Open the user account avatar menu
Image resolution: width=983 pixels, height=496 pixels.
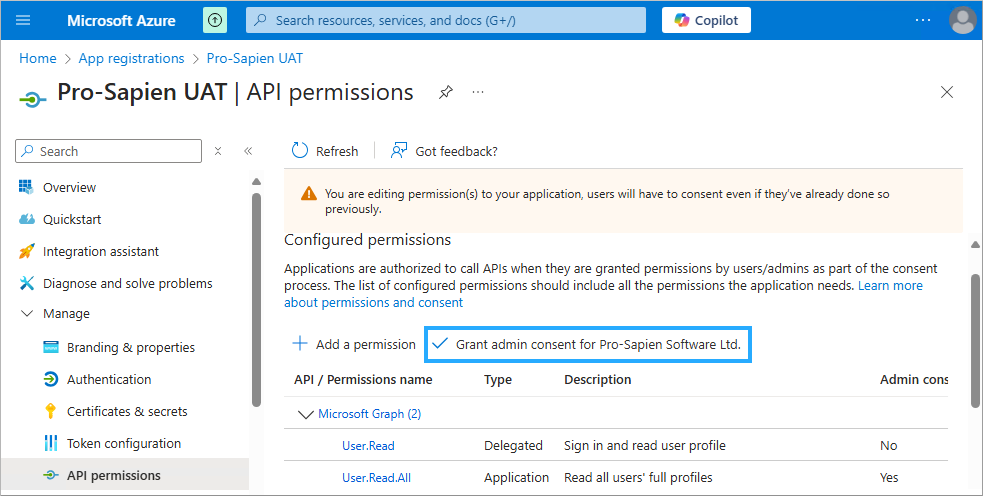pos(962,20)
